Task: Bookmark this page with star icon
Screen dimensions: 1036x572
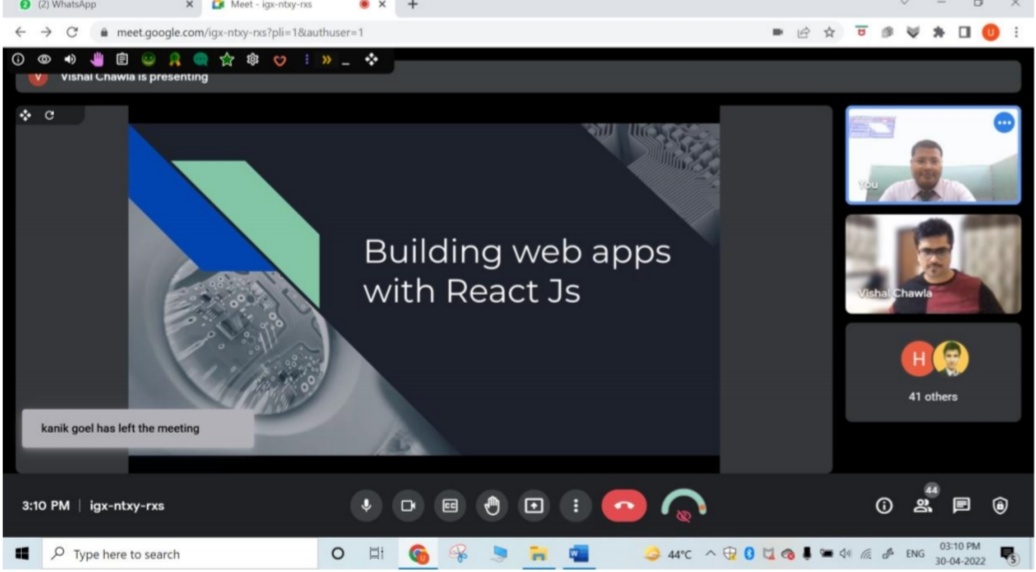Action: tap(829, 32)
